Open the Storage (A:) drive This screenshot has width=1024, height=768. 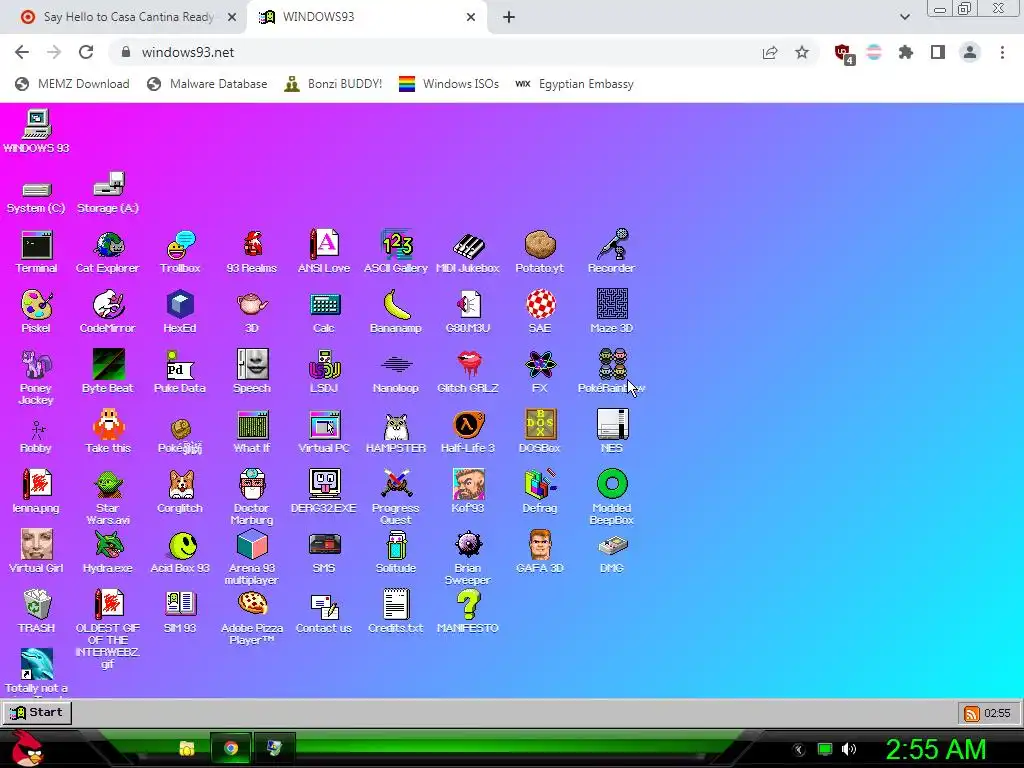pos(108,193)
